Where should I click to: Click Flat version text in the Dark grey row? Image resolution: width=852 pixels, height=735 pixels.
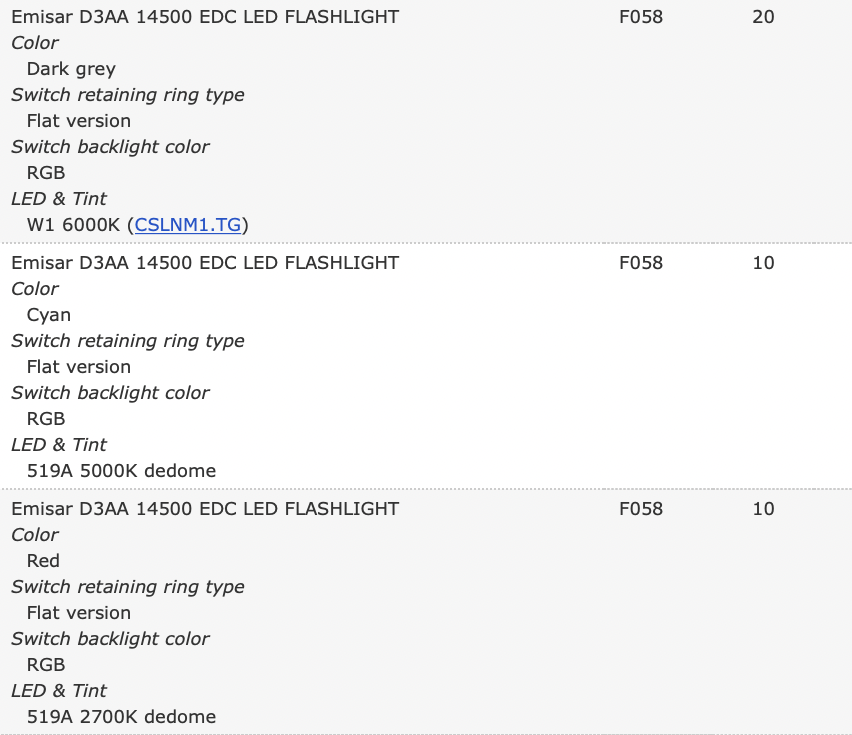pyautogui.click(x=79, y=121)
